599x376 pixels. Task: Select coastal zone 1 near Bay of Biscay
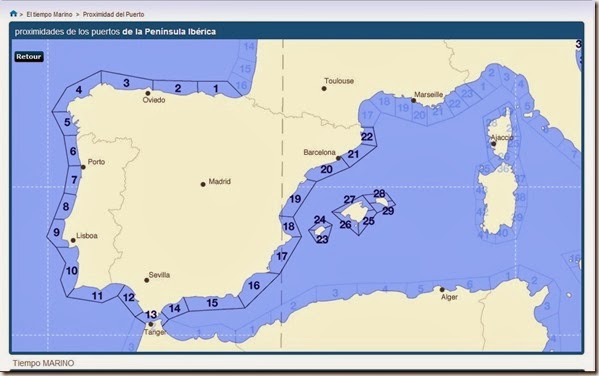(x=216, y=89)
